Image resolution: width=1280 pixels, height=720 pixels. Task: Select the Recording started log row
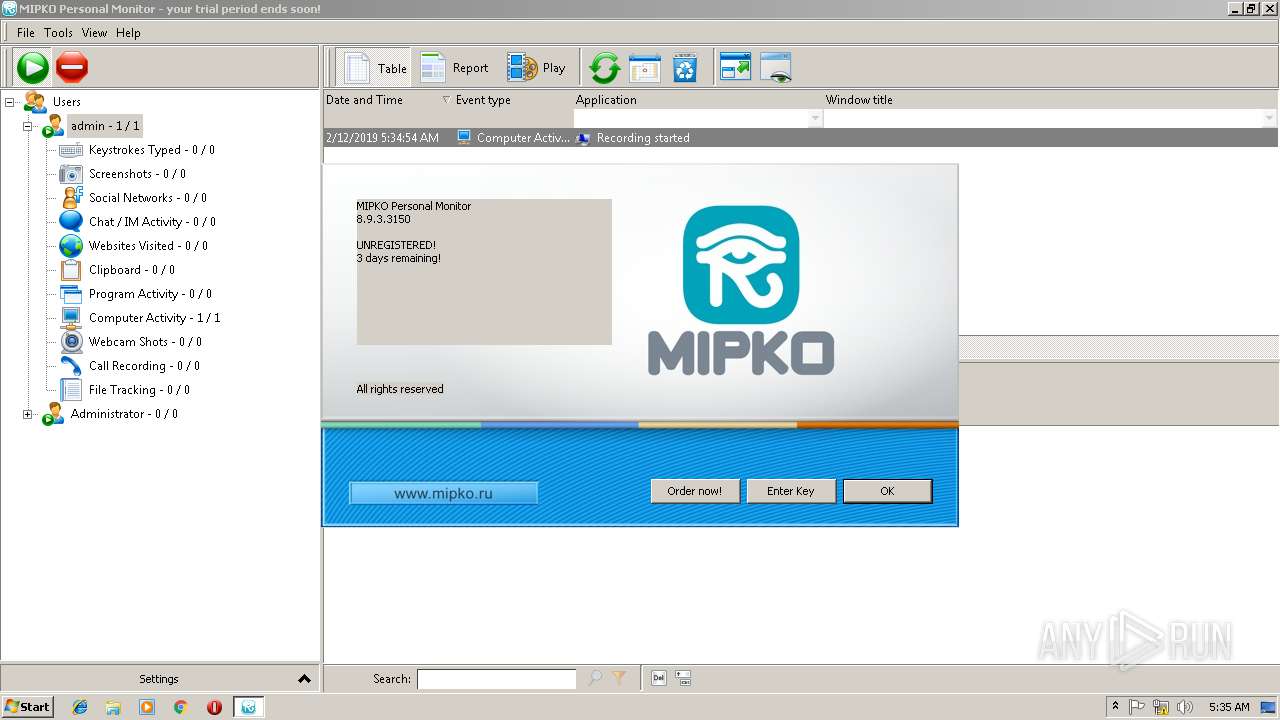[x=800, y=138]
